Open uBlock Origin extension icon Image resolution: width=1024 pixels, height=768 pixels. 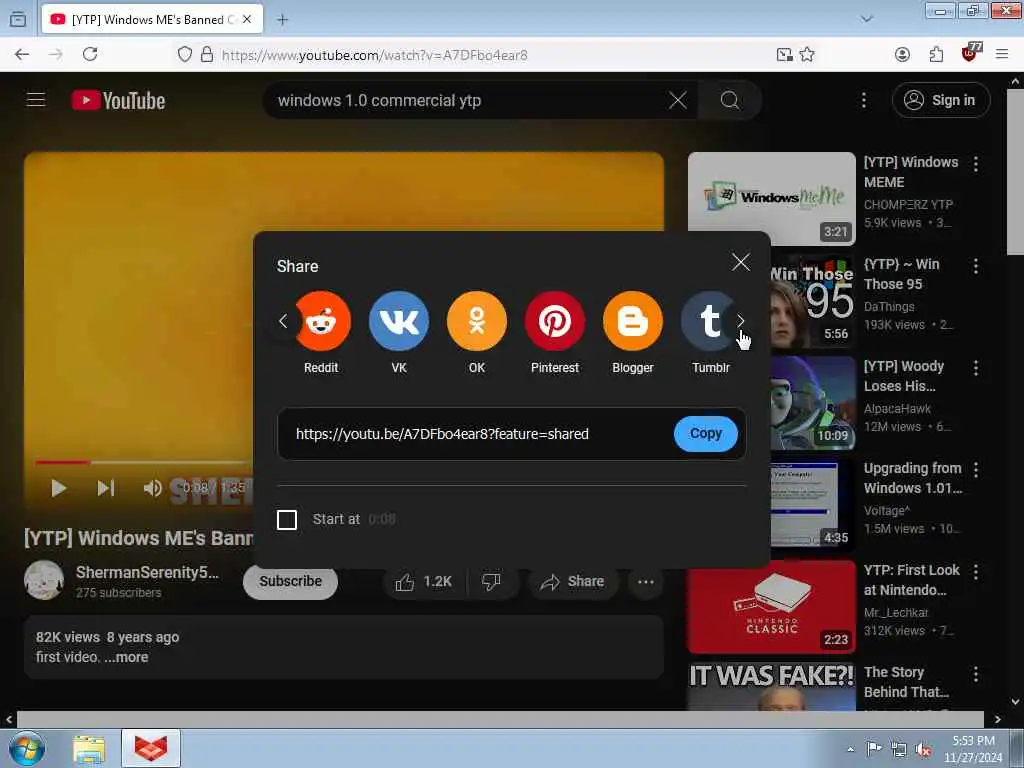click(970, 54)
